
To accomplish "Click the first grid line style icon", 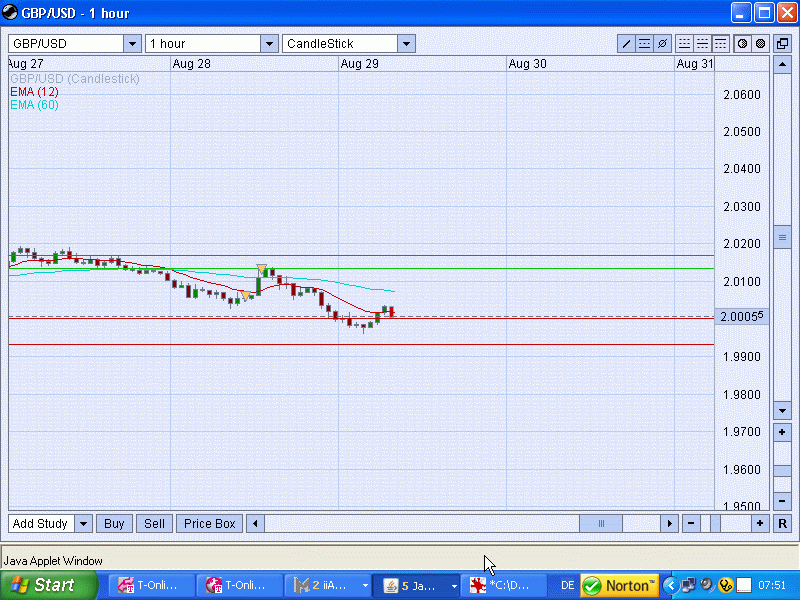I will point(684,44).
